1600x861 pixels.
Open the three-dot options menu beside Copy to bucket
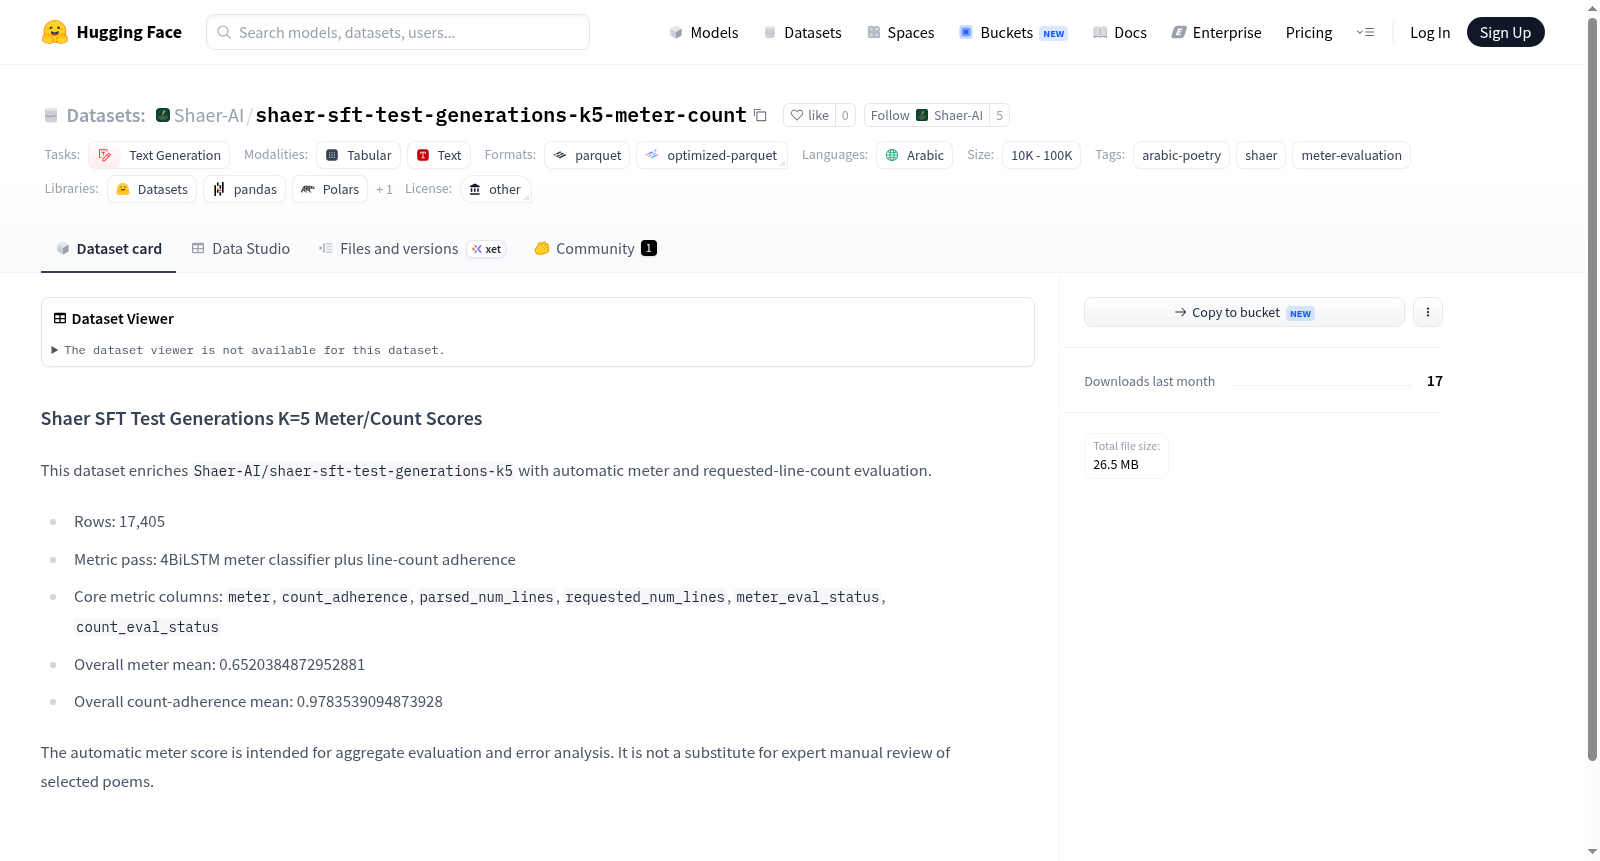pos(1428,312)
